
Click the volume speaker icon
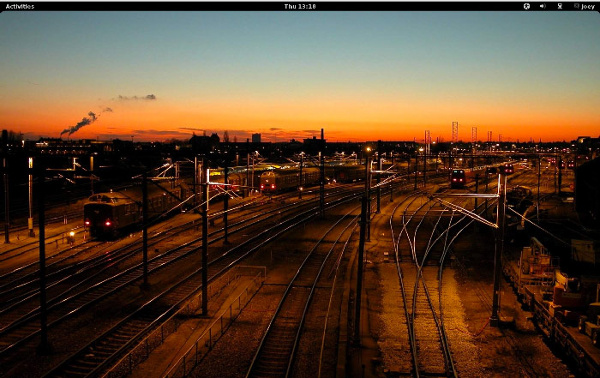click(543, 6)
